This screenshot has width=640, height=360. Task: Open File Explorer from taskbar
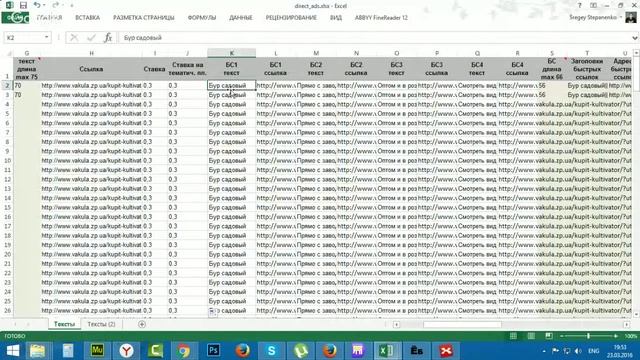pos(38,351)
